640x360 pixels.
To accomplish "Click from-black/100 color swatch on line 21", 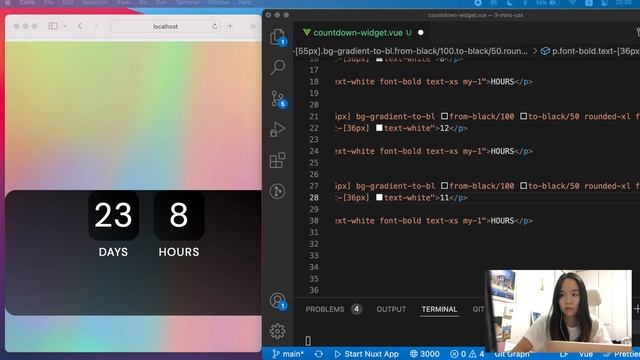I will [444, 116].
